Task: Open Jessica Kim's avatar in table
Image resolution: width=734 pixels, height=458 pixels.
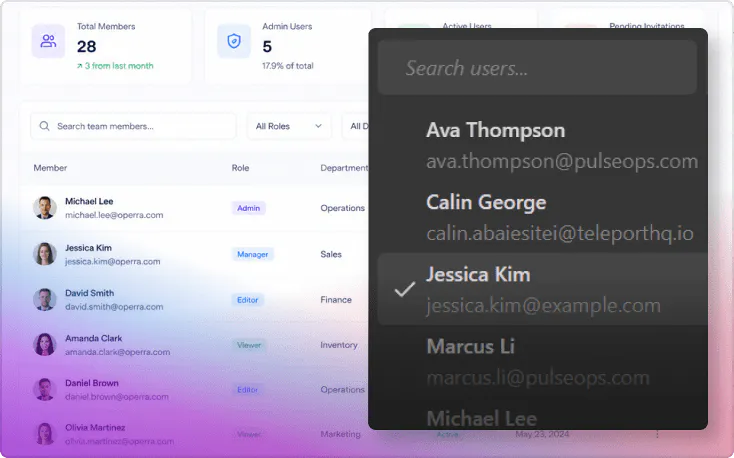Action: (45, 254)
